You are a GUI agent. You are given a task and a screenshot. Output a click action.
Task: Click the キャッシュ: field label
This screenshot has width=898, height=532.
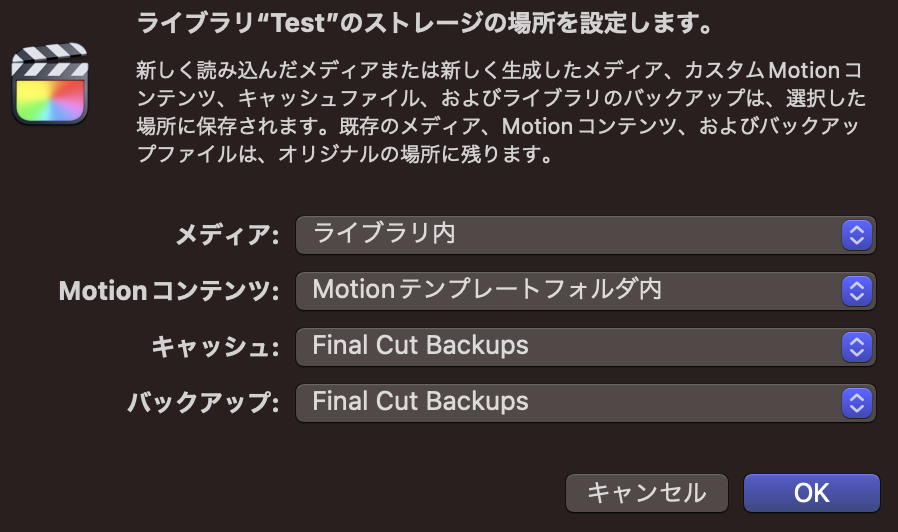click(x=215, y=347)
